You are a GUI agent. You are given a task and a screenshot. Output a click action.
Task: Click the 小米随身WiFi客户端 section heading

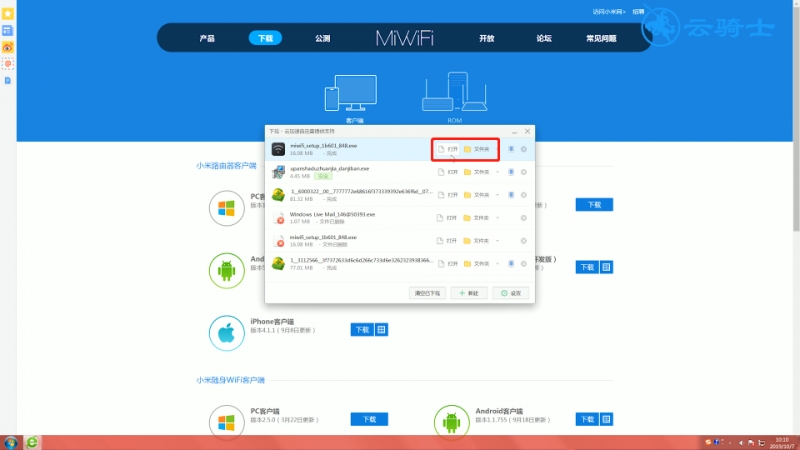[x=230, y=380]
